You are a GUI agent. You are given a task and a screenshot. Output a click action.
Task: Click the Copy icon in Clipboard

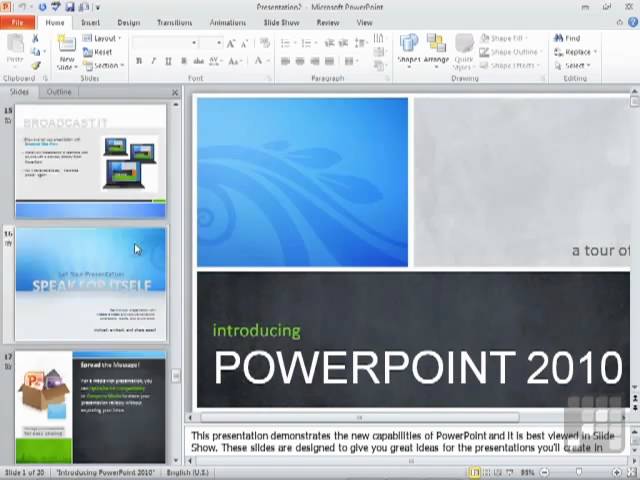(36, 52)
